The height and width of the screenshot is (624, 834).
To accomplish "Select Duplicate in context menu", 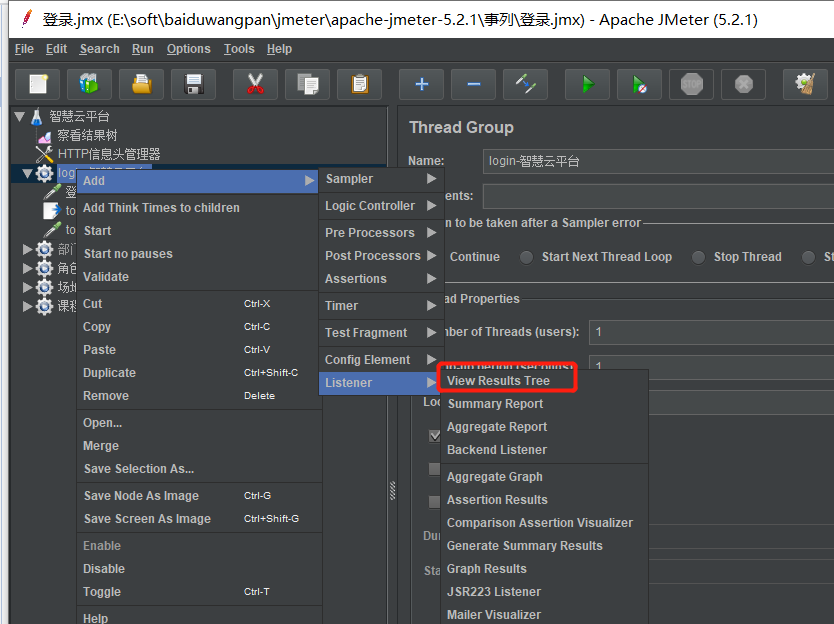I will pyautogui.click(x=199, y=372).
